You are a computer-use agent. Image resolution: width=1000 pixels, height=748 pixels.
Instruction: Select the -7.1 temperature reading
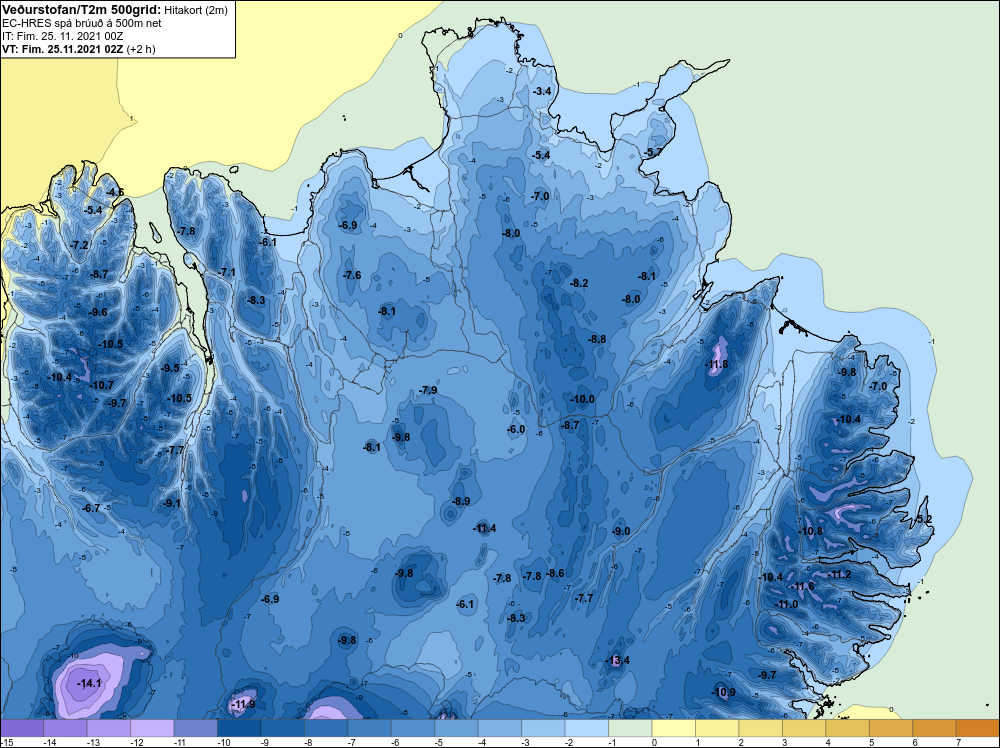226,272
